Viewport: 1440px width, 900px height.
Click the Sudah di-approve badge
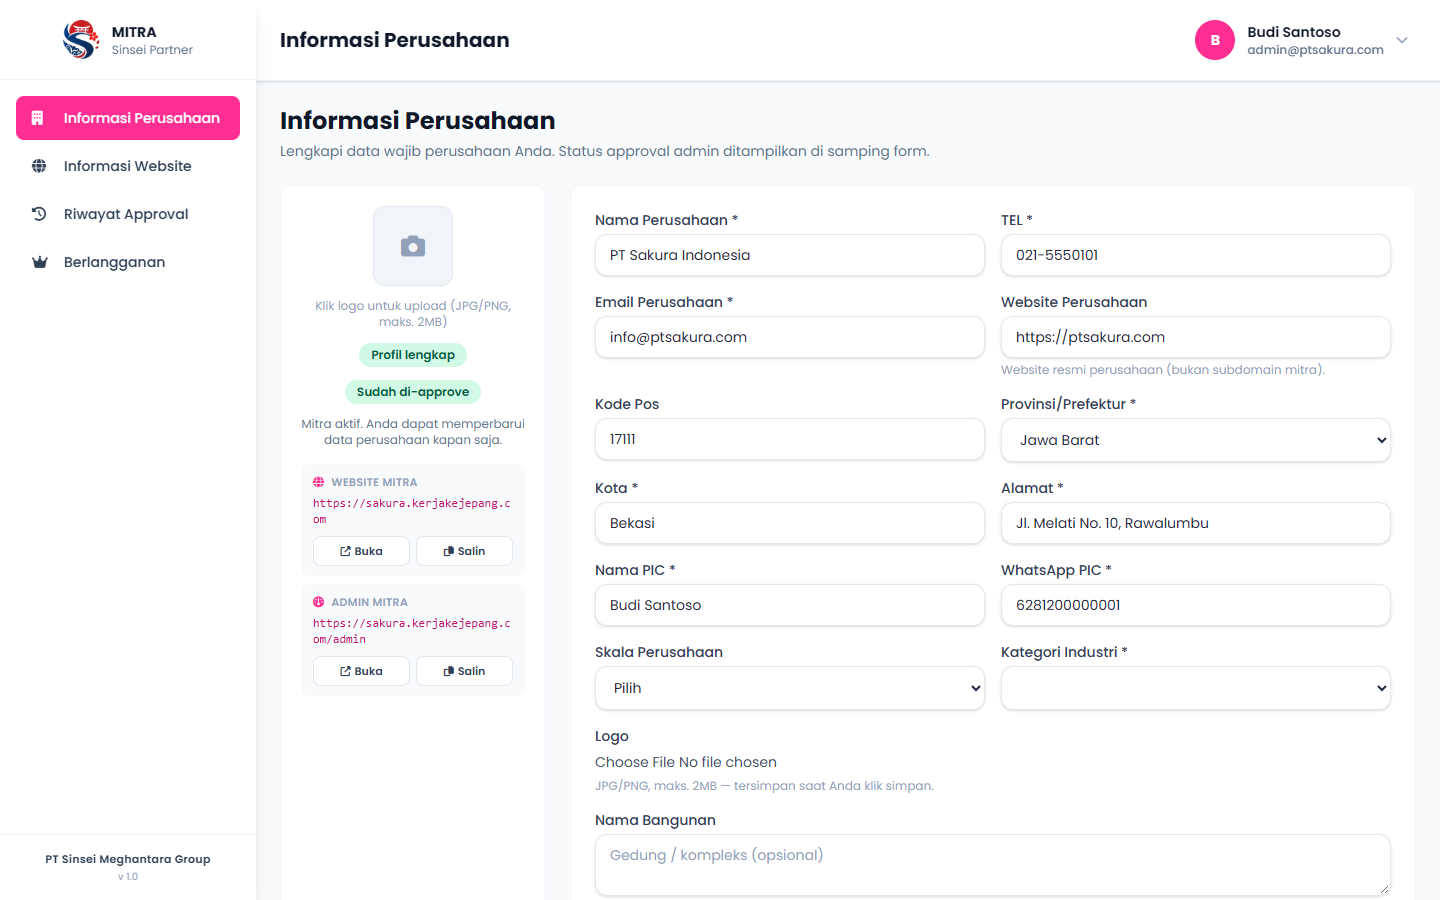413,392
